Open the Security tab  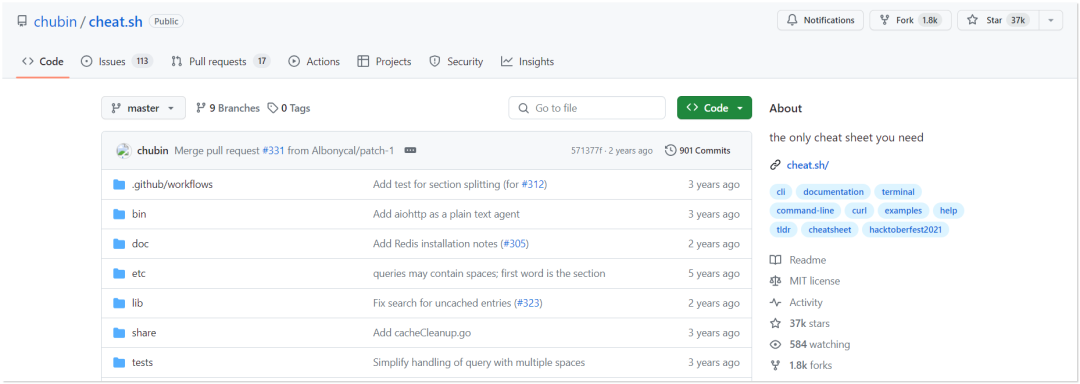pos(456,61)
